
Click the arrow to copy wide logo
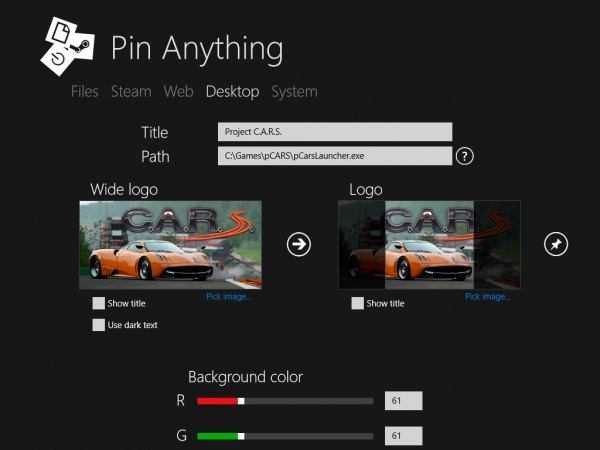(x=299, y=244)
